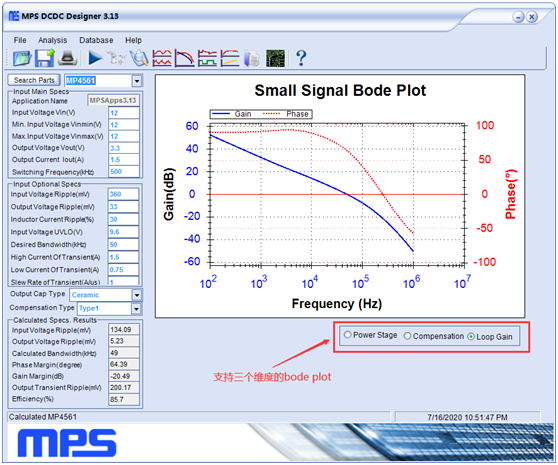The width and height of the screenshot is (558, 465).
Task: Click the status bar date and time
Action: 467,417
